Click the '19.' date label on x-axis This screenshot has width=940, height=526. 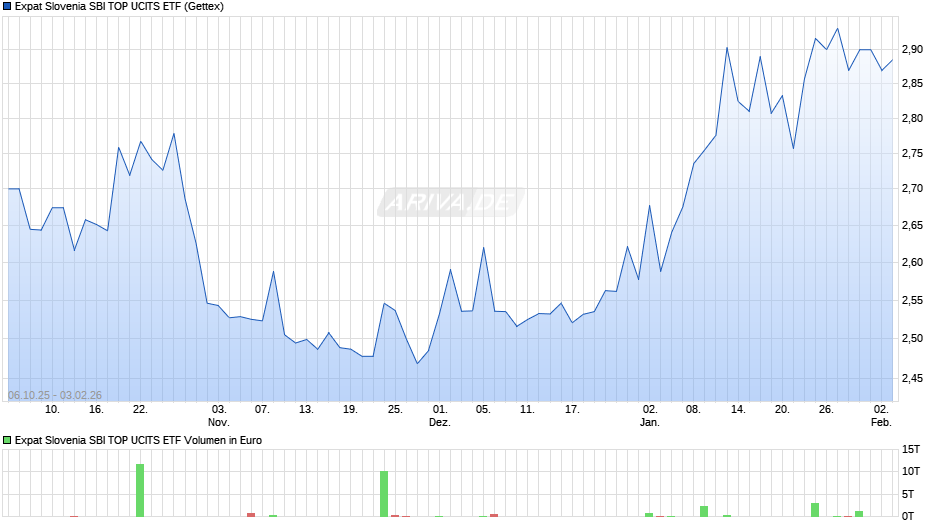[x=350, y=410]
